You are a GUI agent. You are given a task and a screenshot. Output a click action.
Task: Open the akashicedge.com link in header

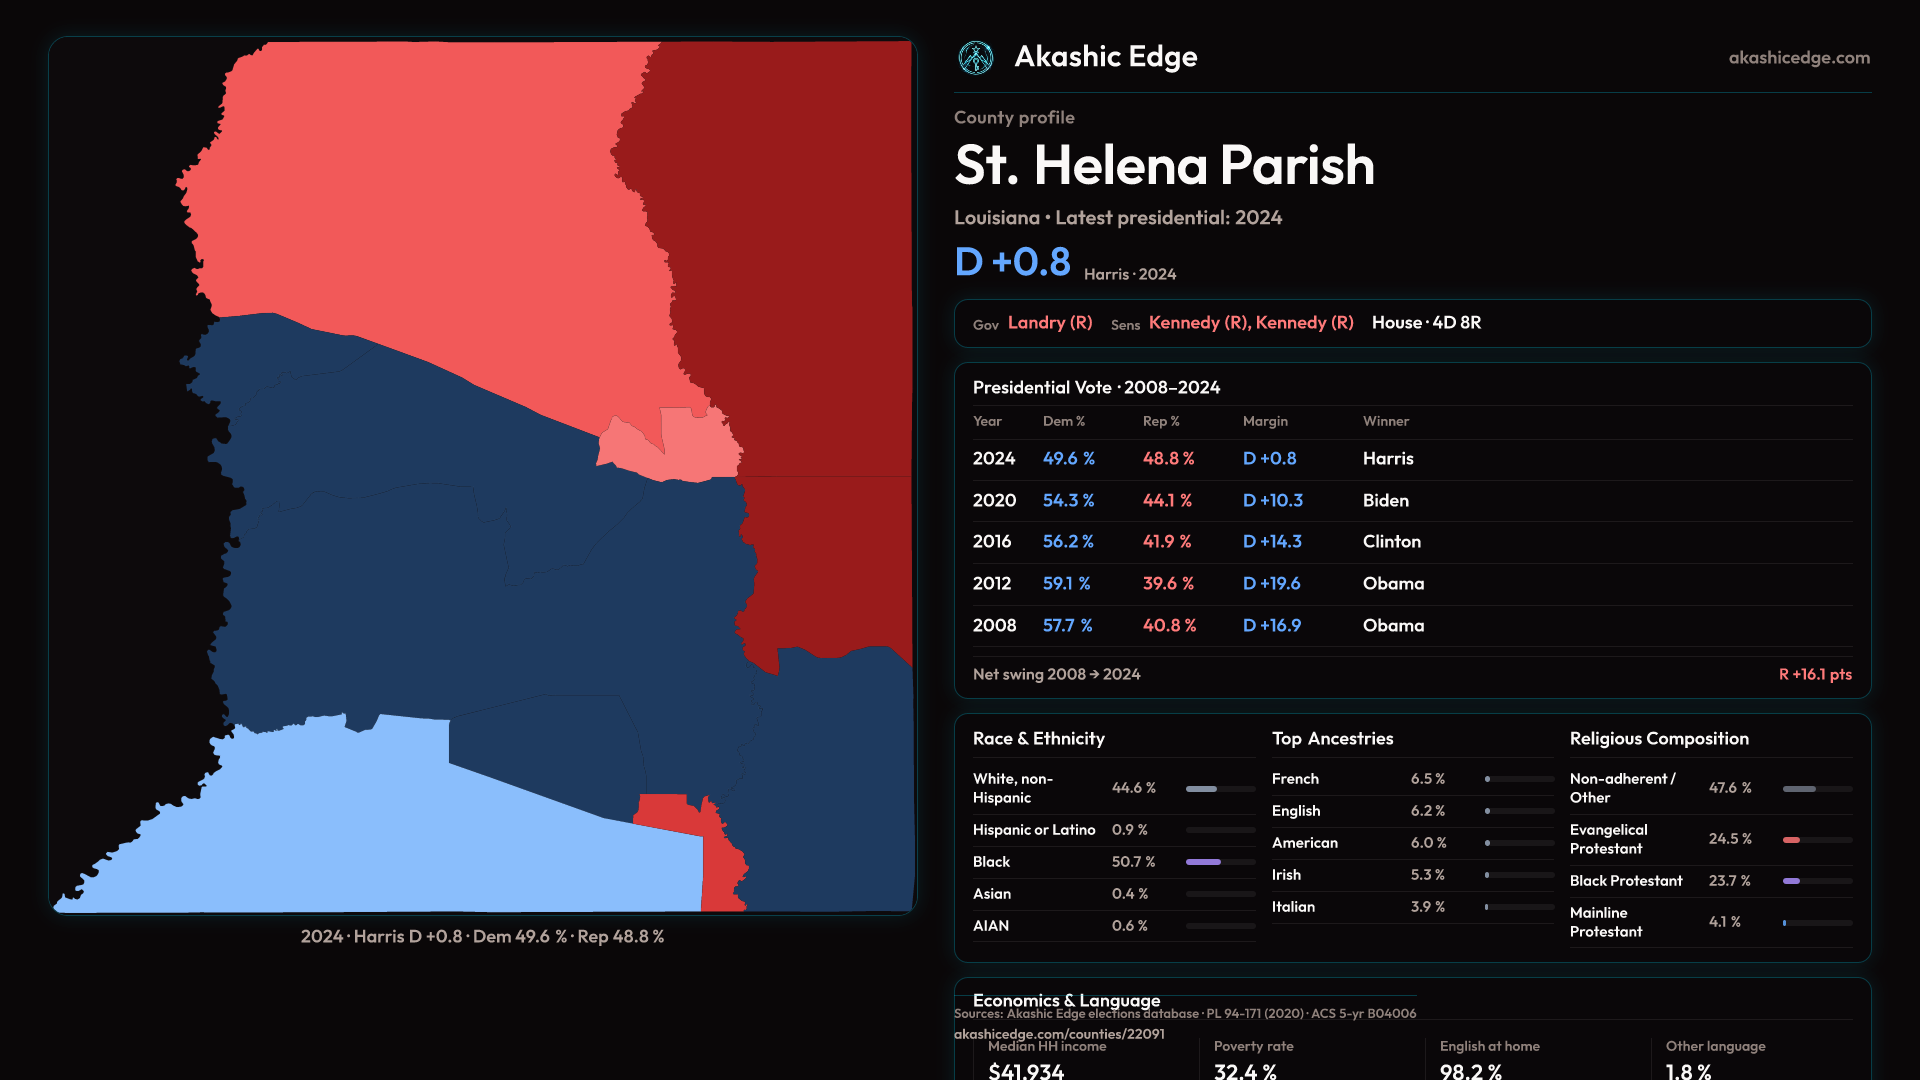1798,58
